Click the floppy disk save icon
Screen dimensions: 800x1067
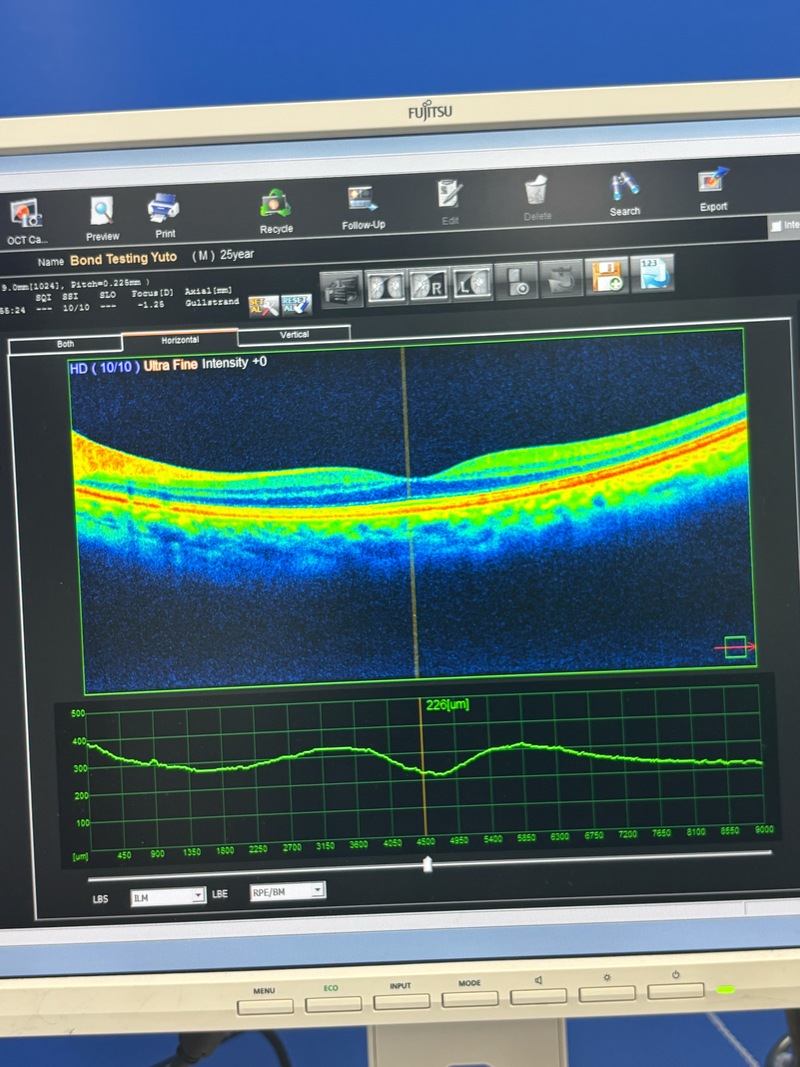tap(608, 276)
